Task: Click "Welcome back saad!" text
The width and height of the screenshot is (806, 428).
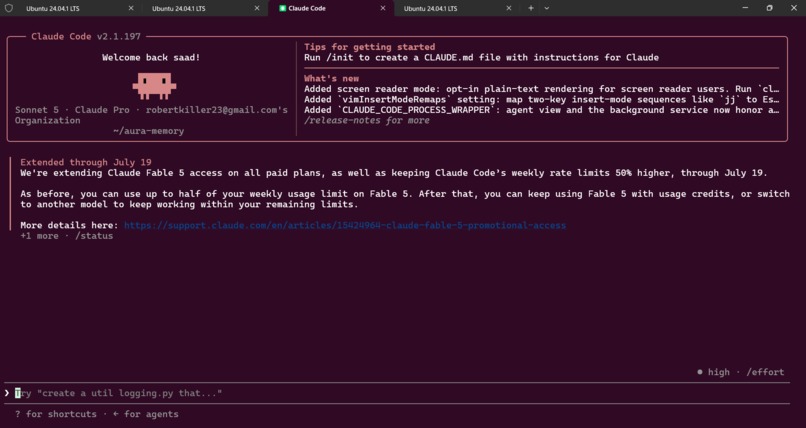Action: point(151,58)
